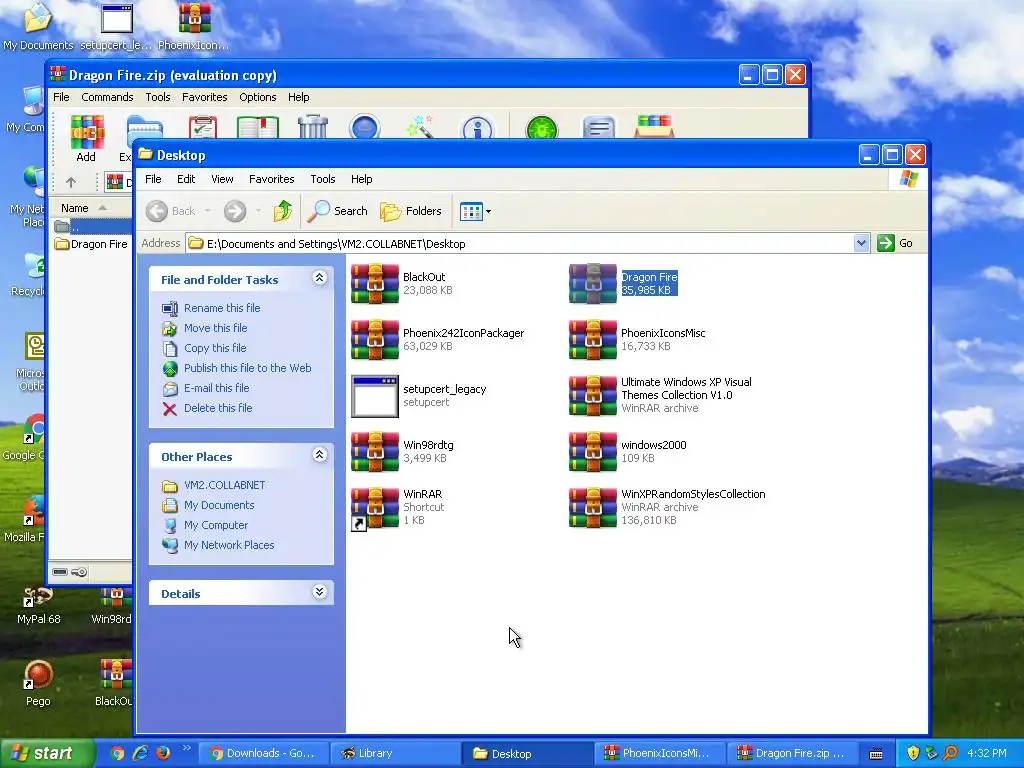Click the green VirusScan bug icon in WinRAR

tap(541, 127)
